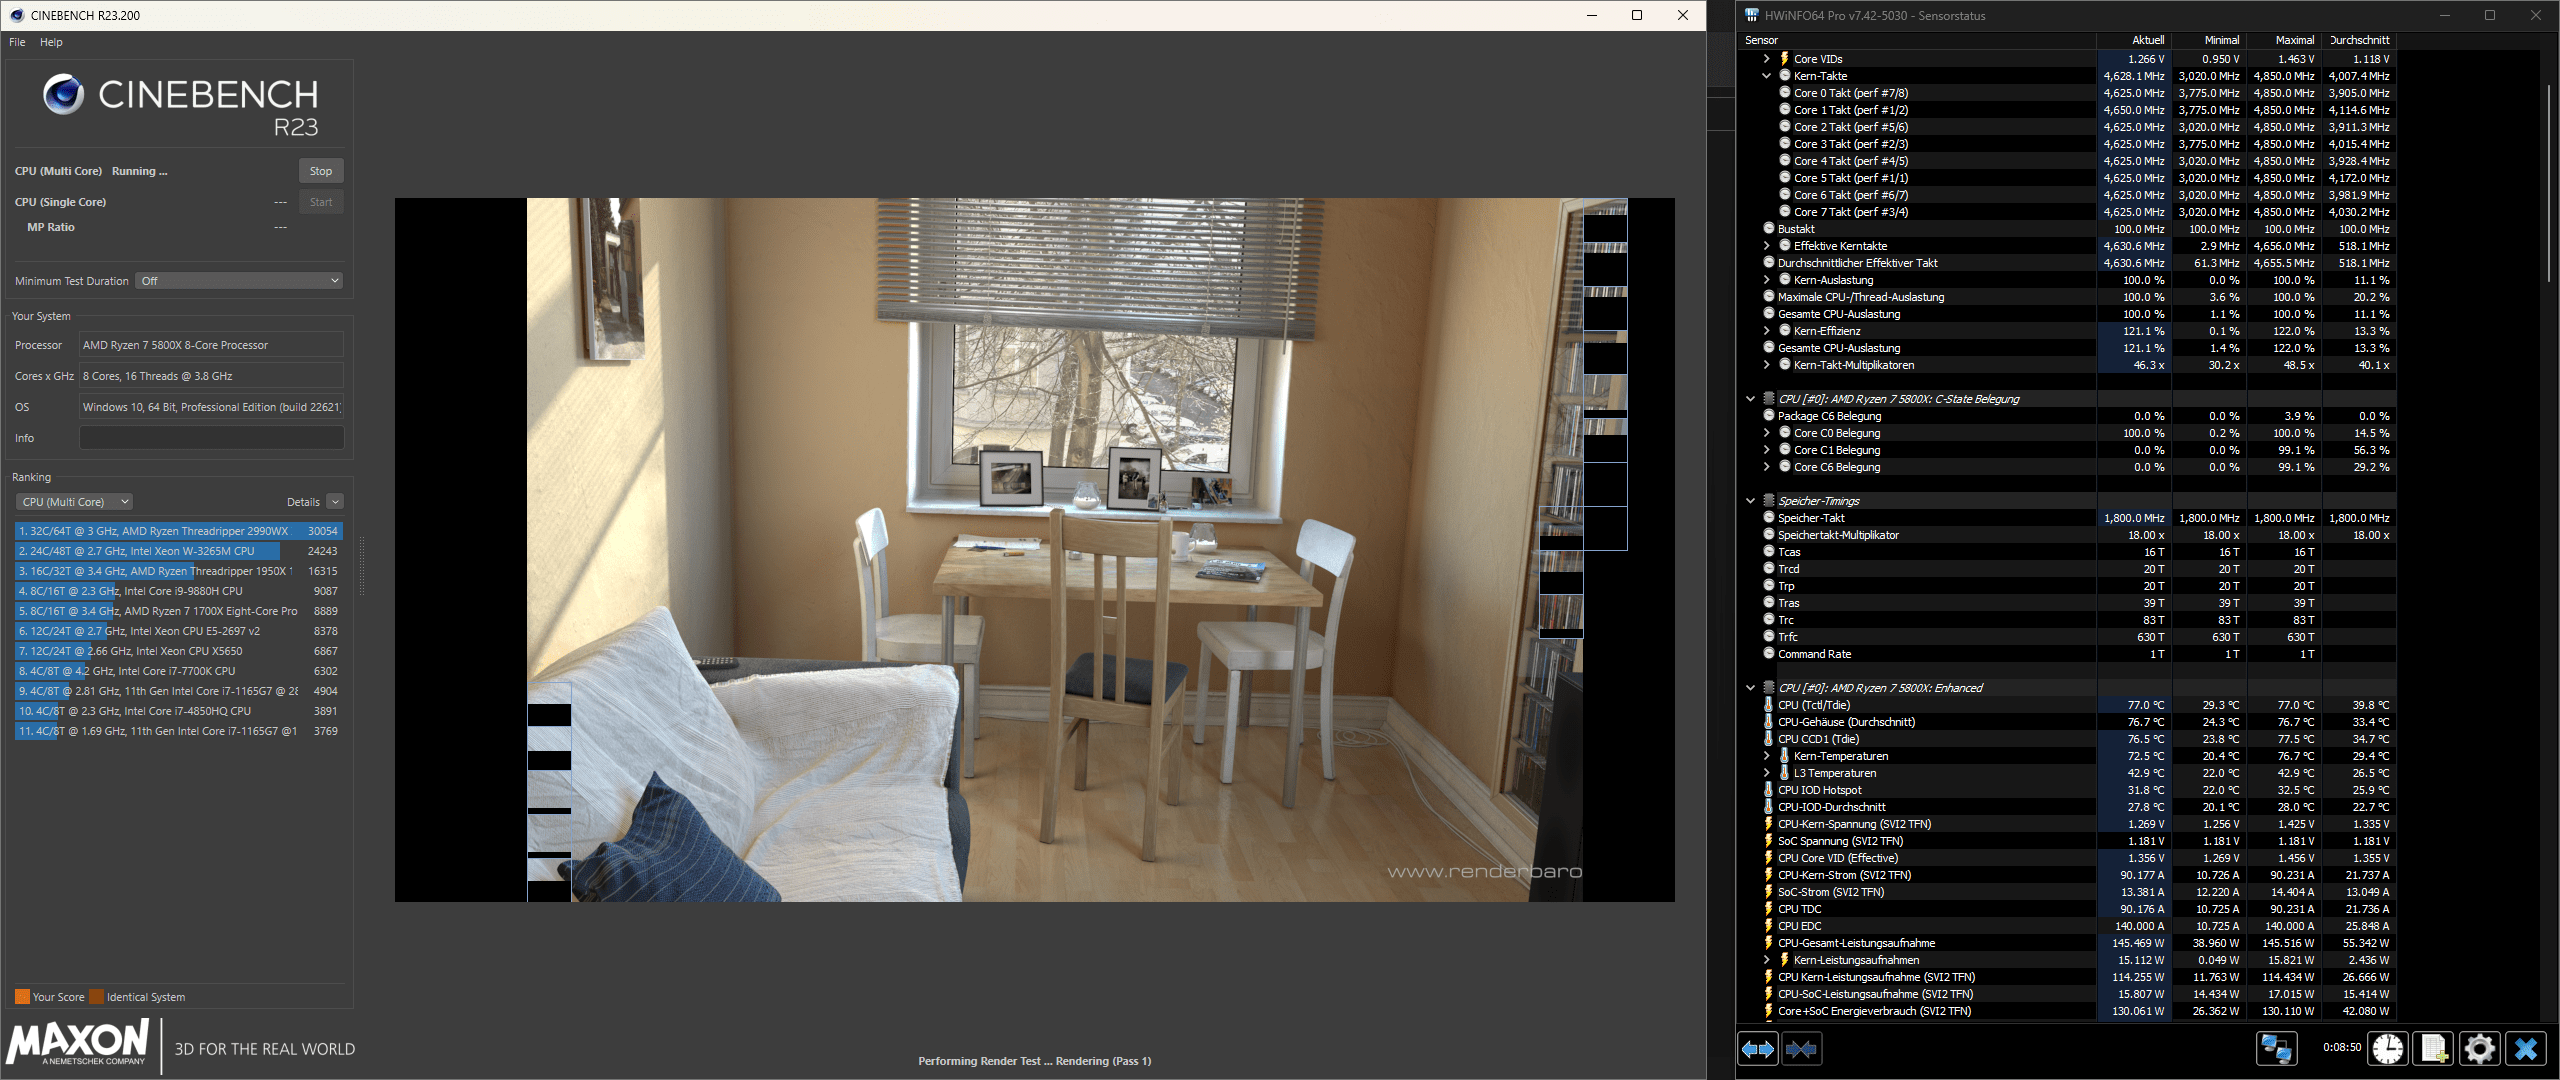This screenshot has height=1080, width=2560.
Task: Select Intel Core i7-7700K ranking entry
Action: coord(178,671)
